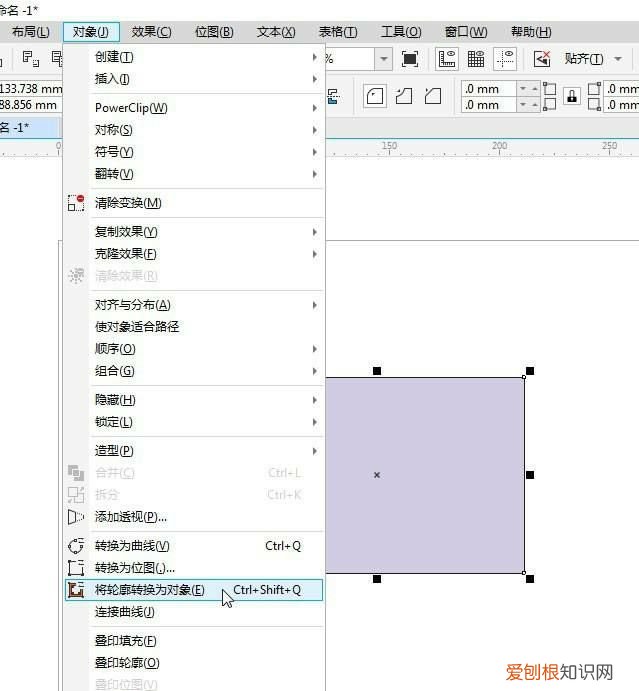The image size is (639, 691).
Task: Expand the 翻转(V) submenu
Action: pos(194,174)
